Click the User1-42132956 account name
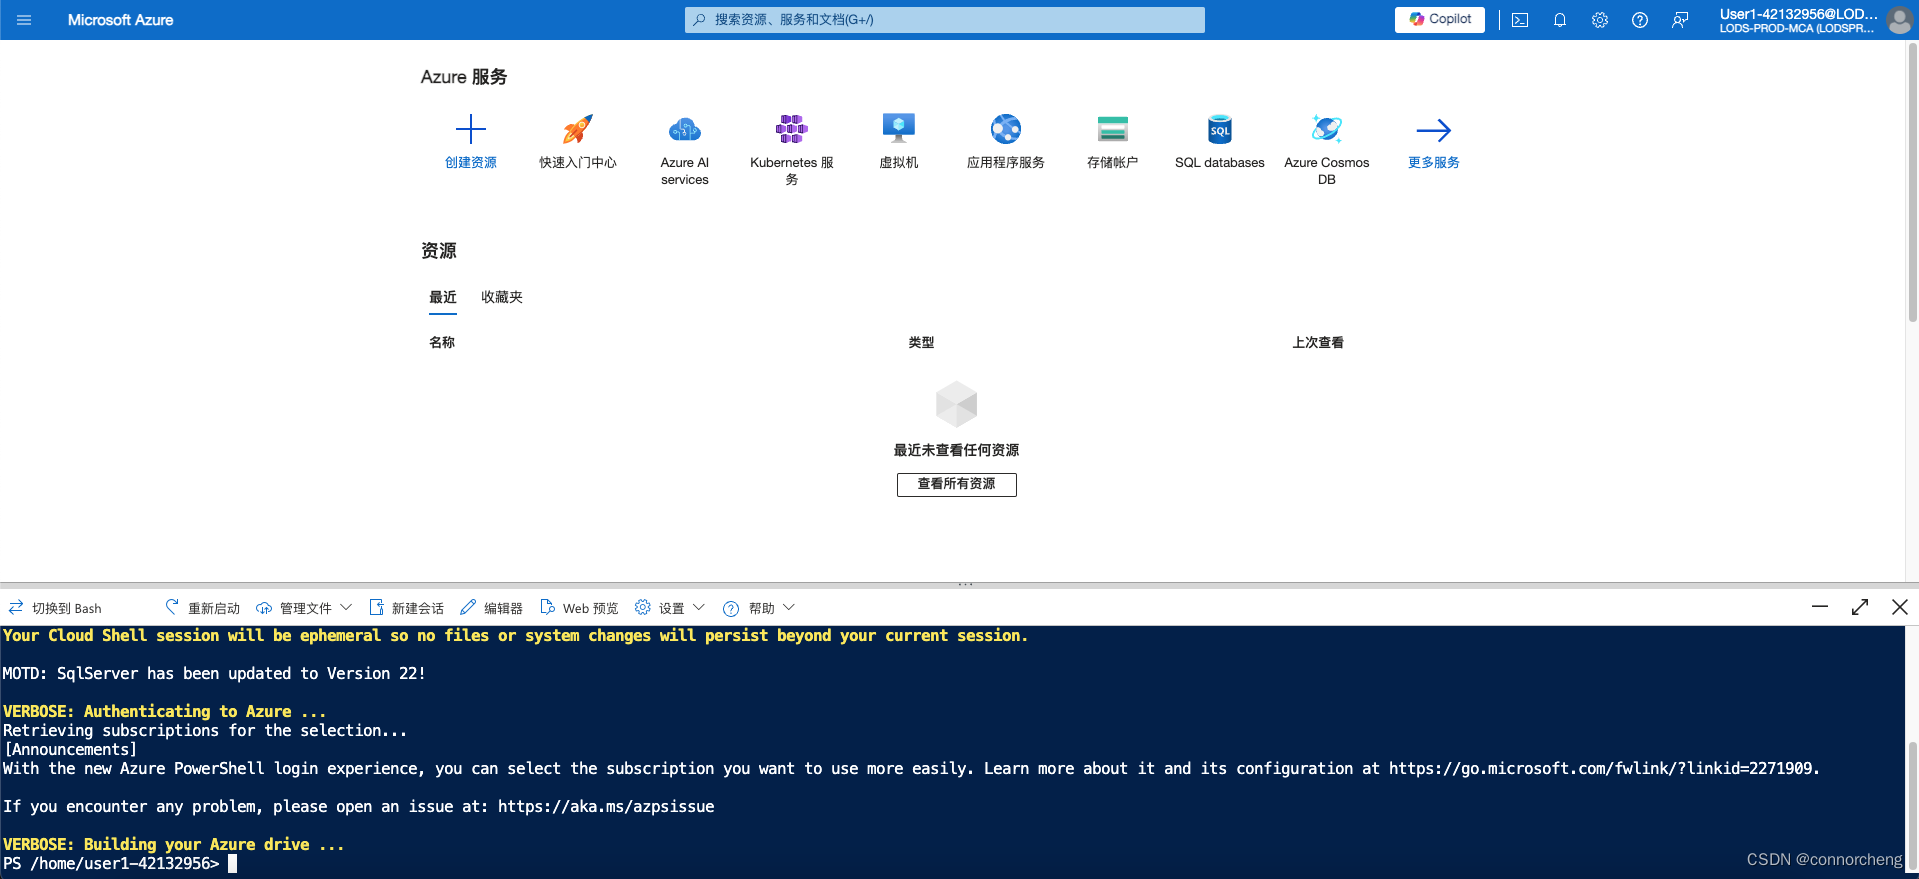Viewport: 1919px width, 879px height. click(x=1798, y=14)
